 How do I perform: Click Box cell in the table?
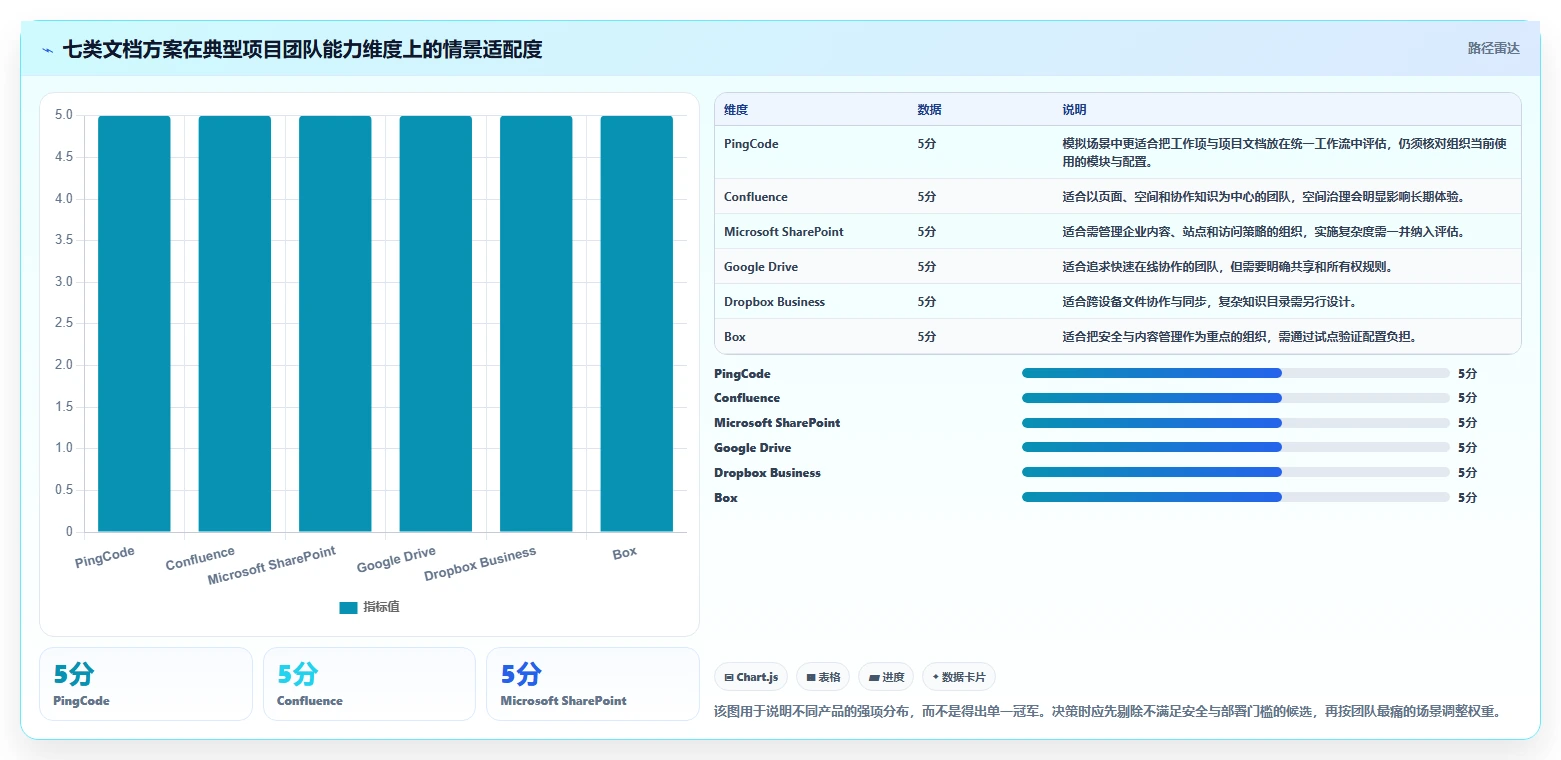735,337
